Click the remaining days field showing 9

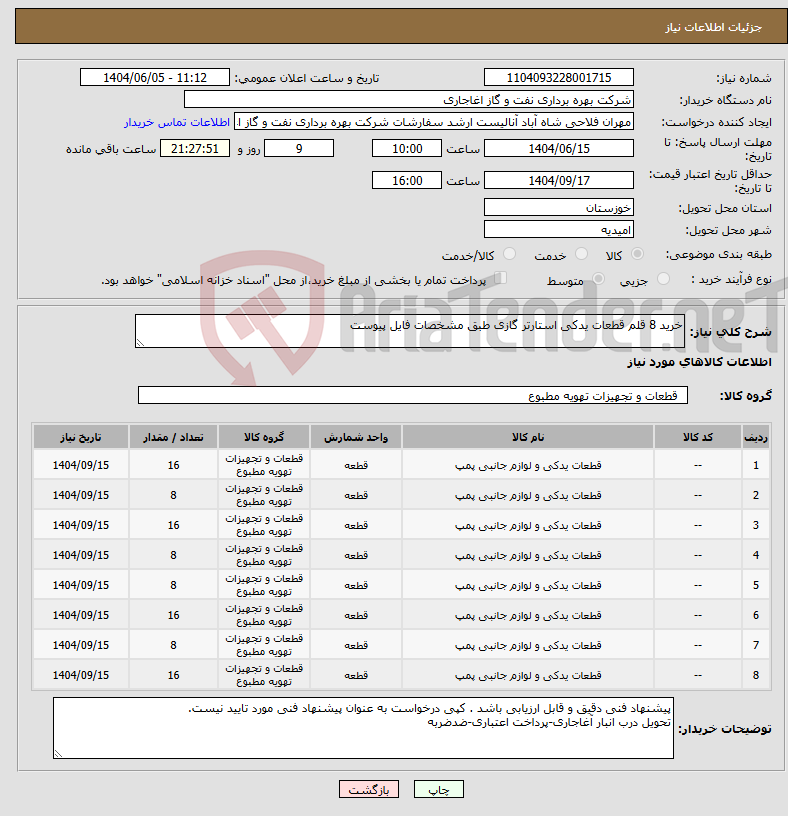pyautogui.click(x=299, y=148)
